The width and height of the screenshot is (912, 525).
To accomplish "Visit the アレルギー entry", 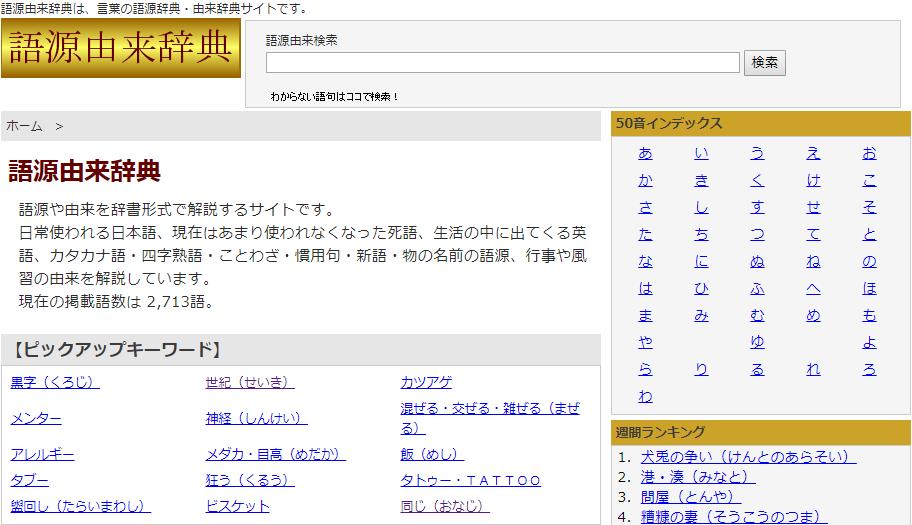I will point(42,454).
